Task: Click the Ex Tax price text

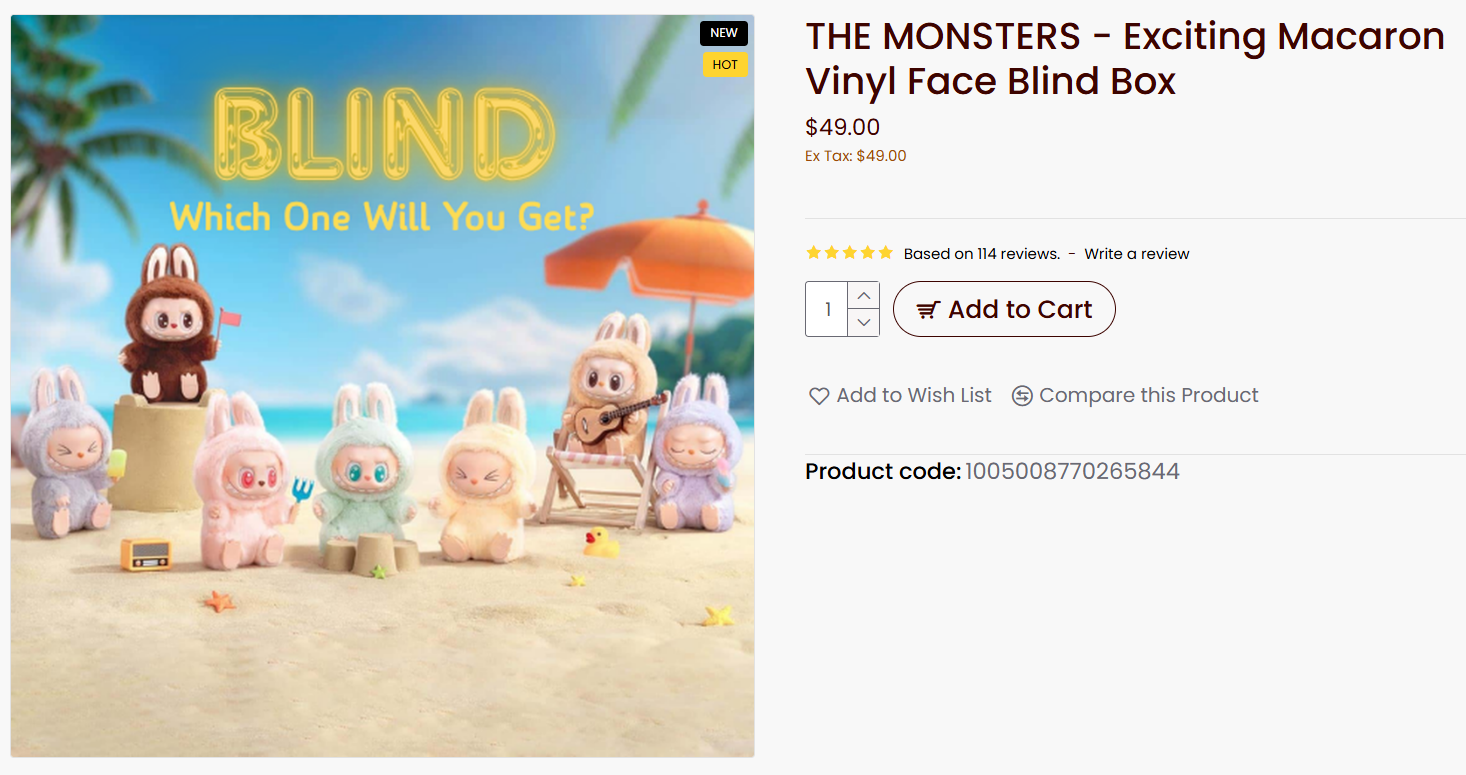Action: pos(856,156)
